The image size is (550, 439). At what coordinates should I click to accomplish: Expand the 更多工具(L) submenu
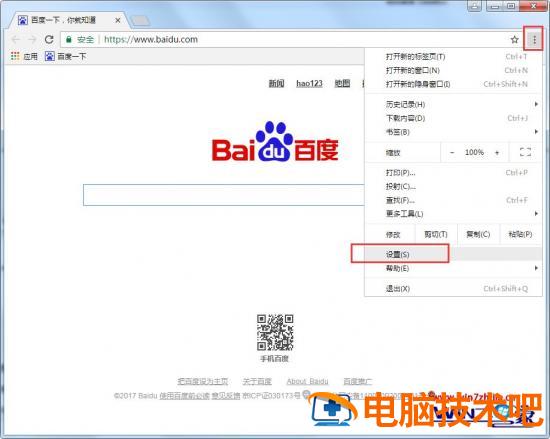pos(453,214)
